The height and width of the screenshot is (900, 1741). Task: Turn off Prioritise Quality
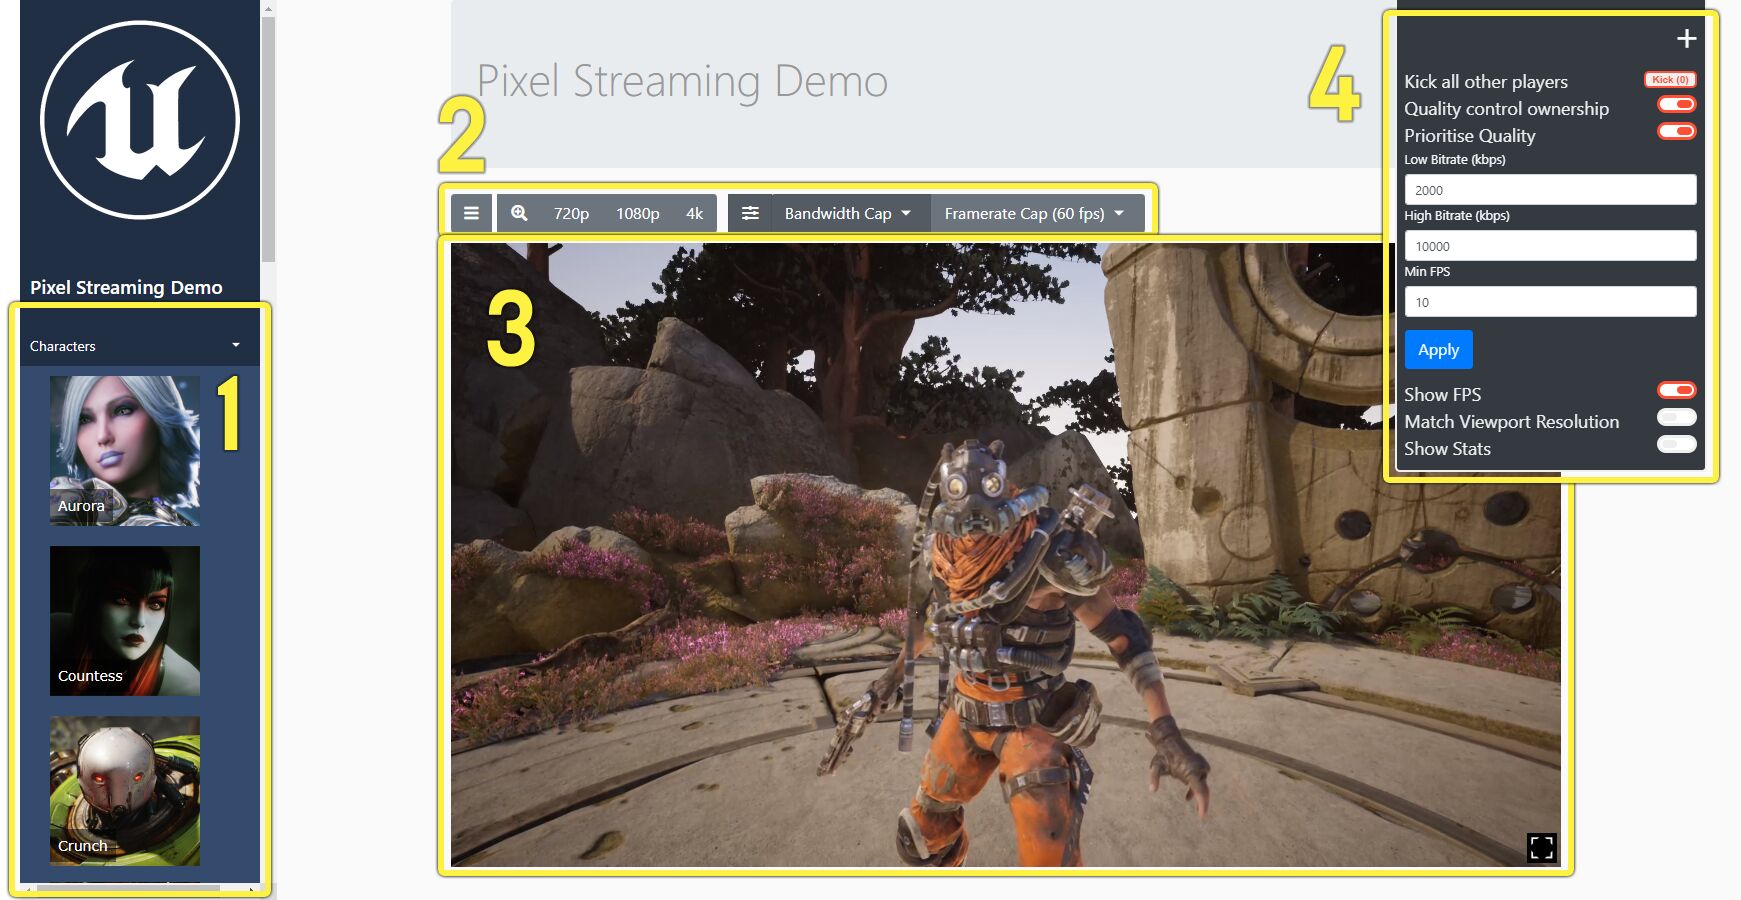coord(1676,131)
